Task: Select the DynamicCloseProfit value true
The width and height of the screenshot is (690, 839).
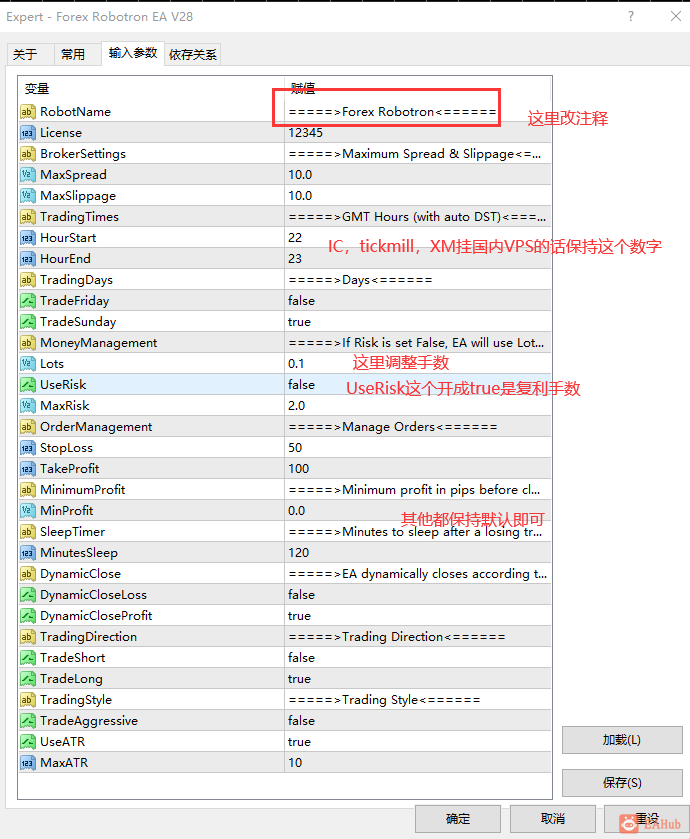Action: coord(300,616)
